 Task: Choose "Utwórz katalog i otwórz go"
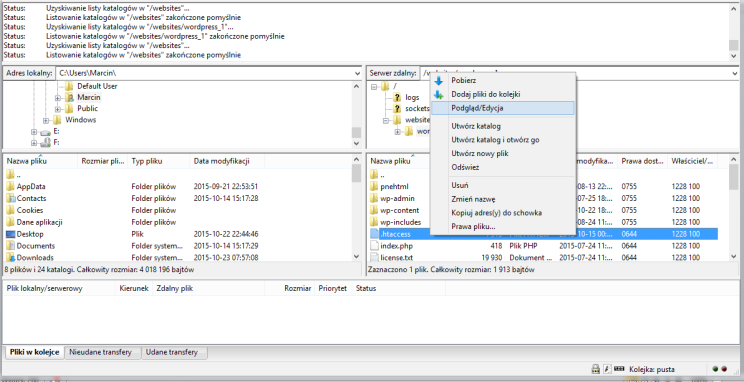503,140
